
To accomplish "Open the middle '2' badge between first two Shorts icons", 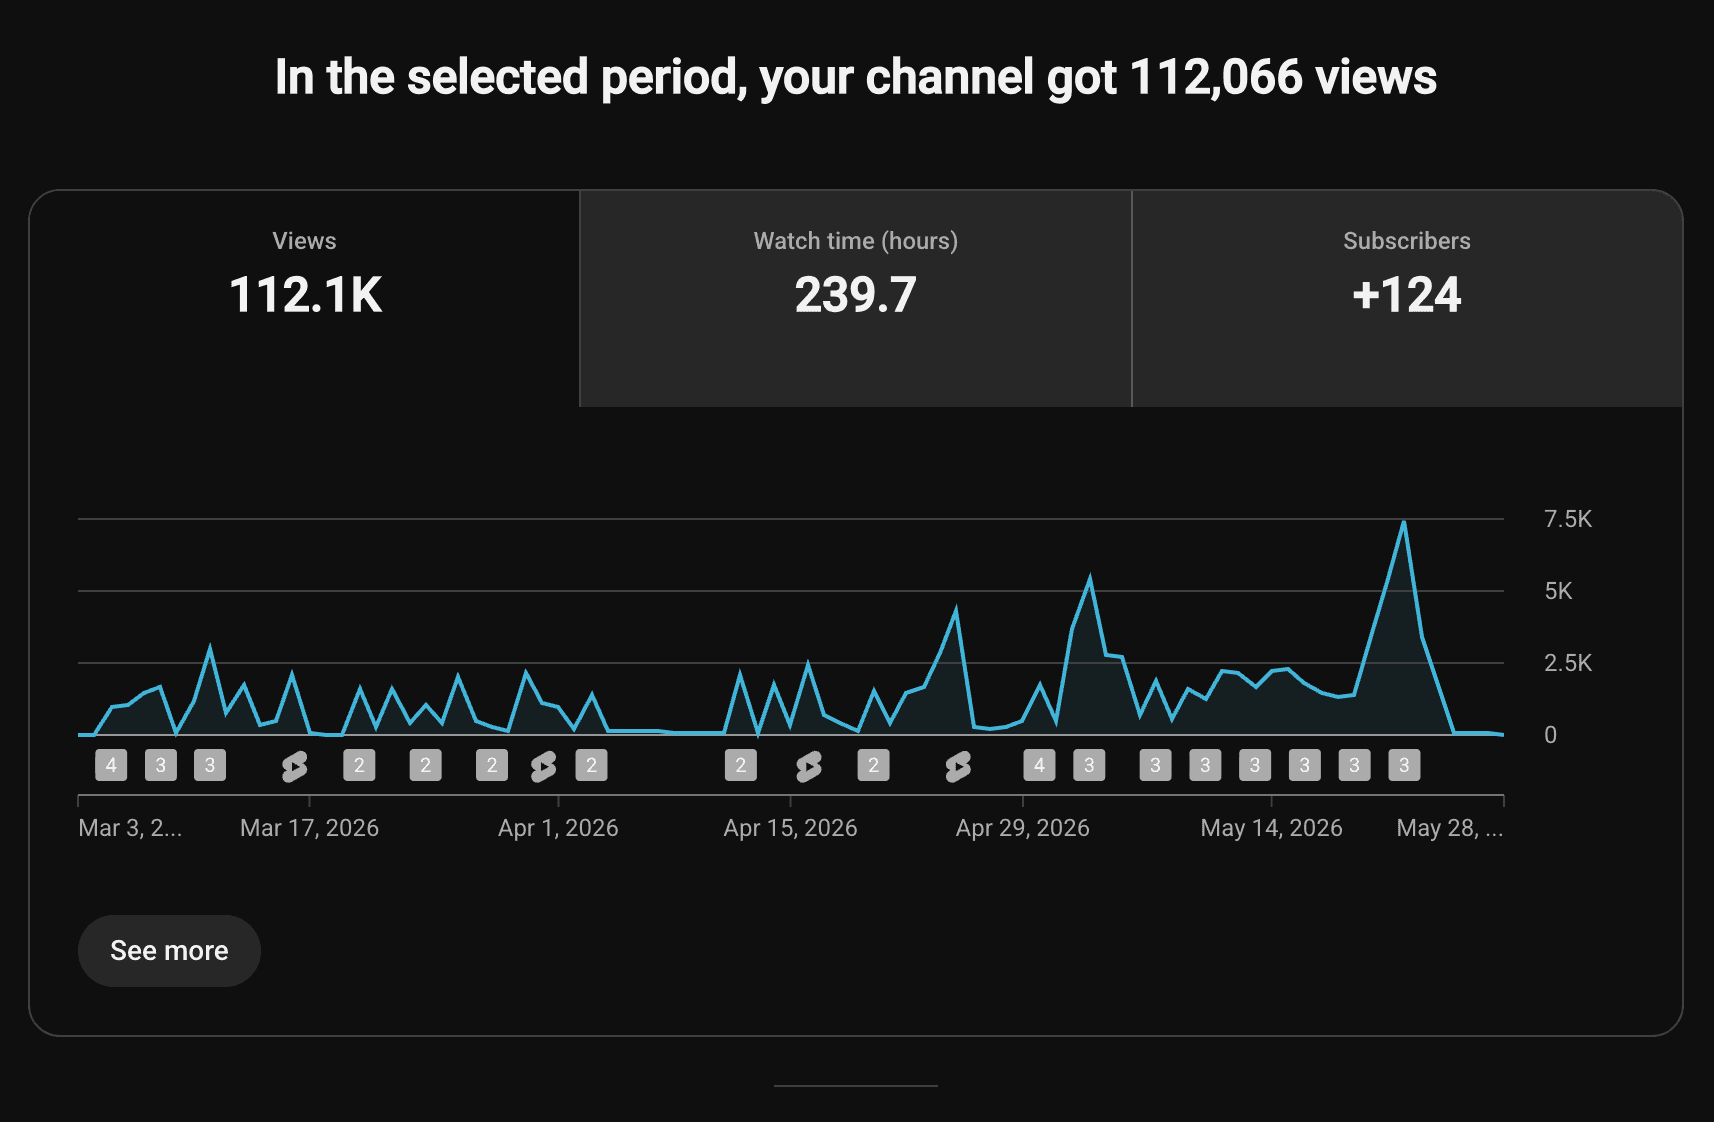I will tap(425, 766).
